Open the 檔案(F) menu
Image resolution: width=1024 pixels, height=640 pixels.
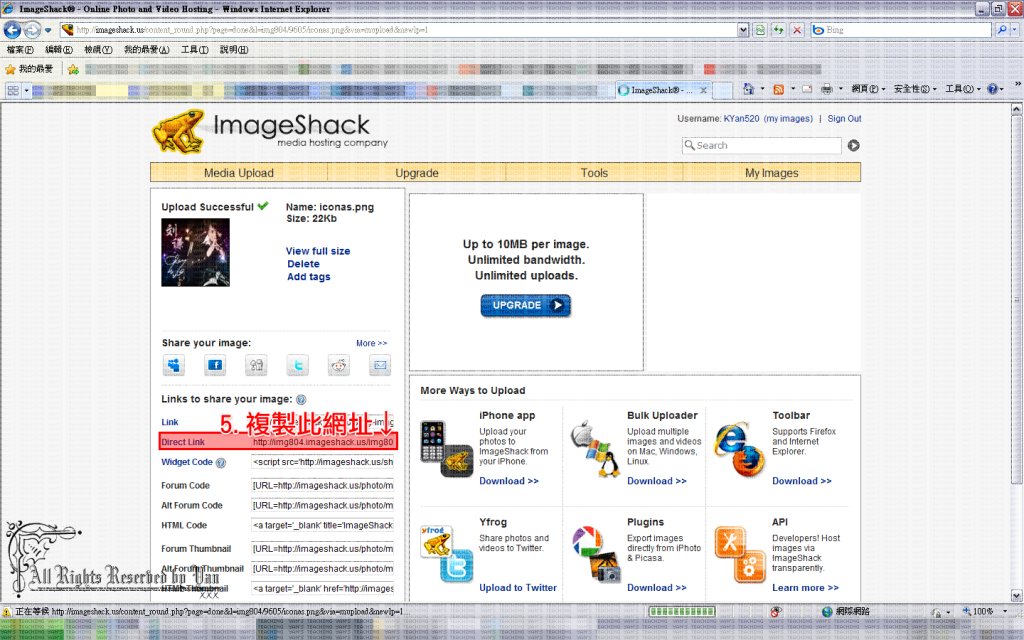click(20, 50)
